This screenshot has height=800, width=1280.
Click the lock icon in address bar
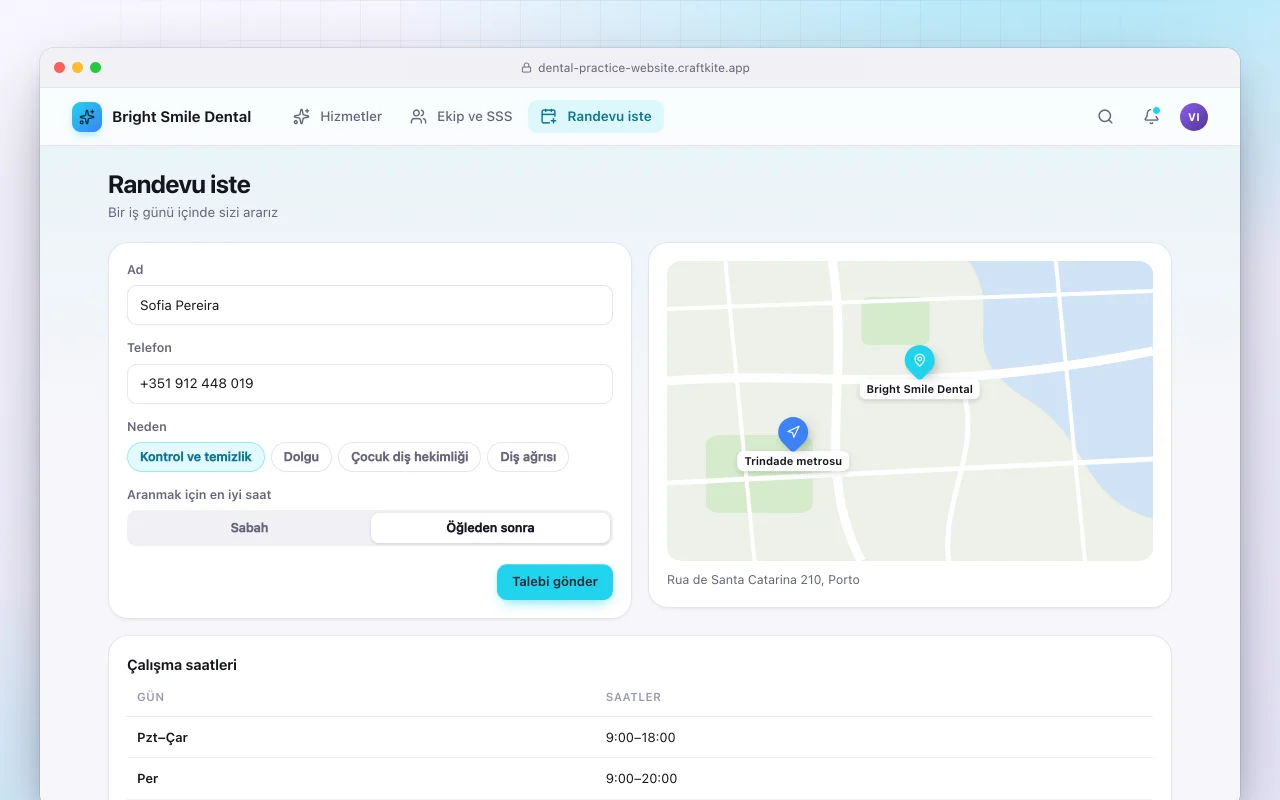click(526, 68)
